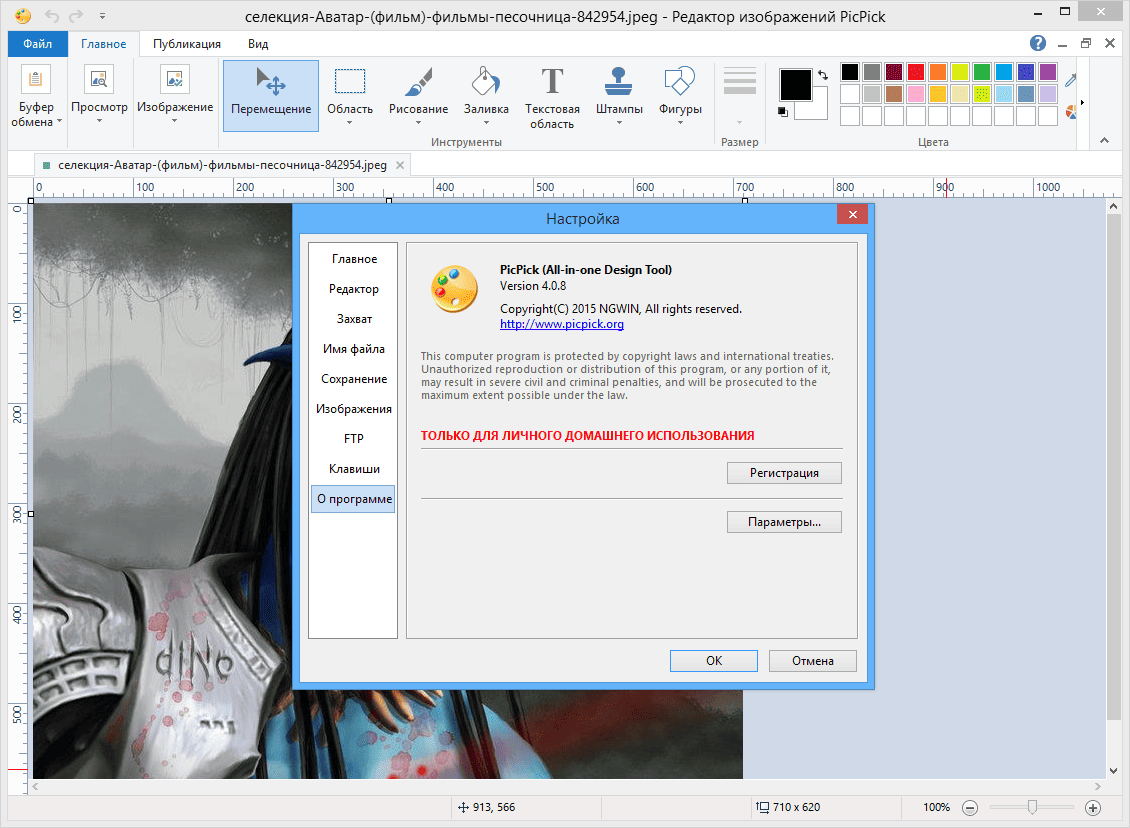The height and width of the screenshot is (828, 1130).
Task: Select the green color swatch
Action: (x=982, y=72)
